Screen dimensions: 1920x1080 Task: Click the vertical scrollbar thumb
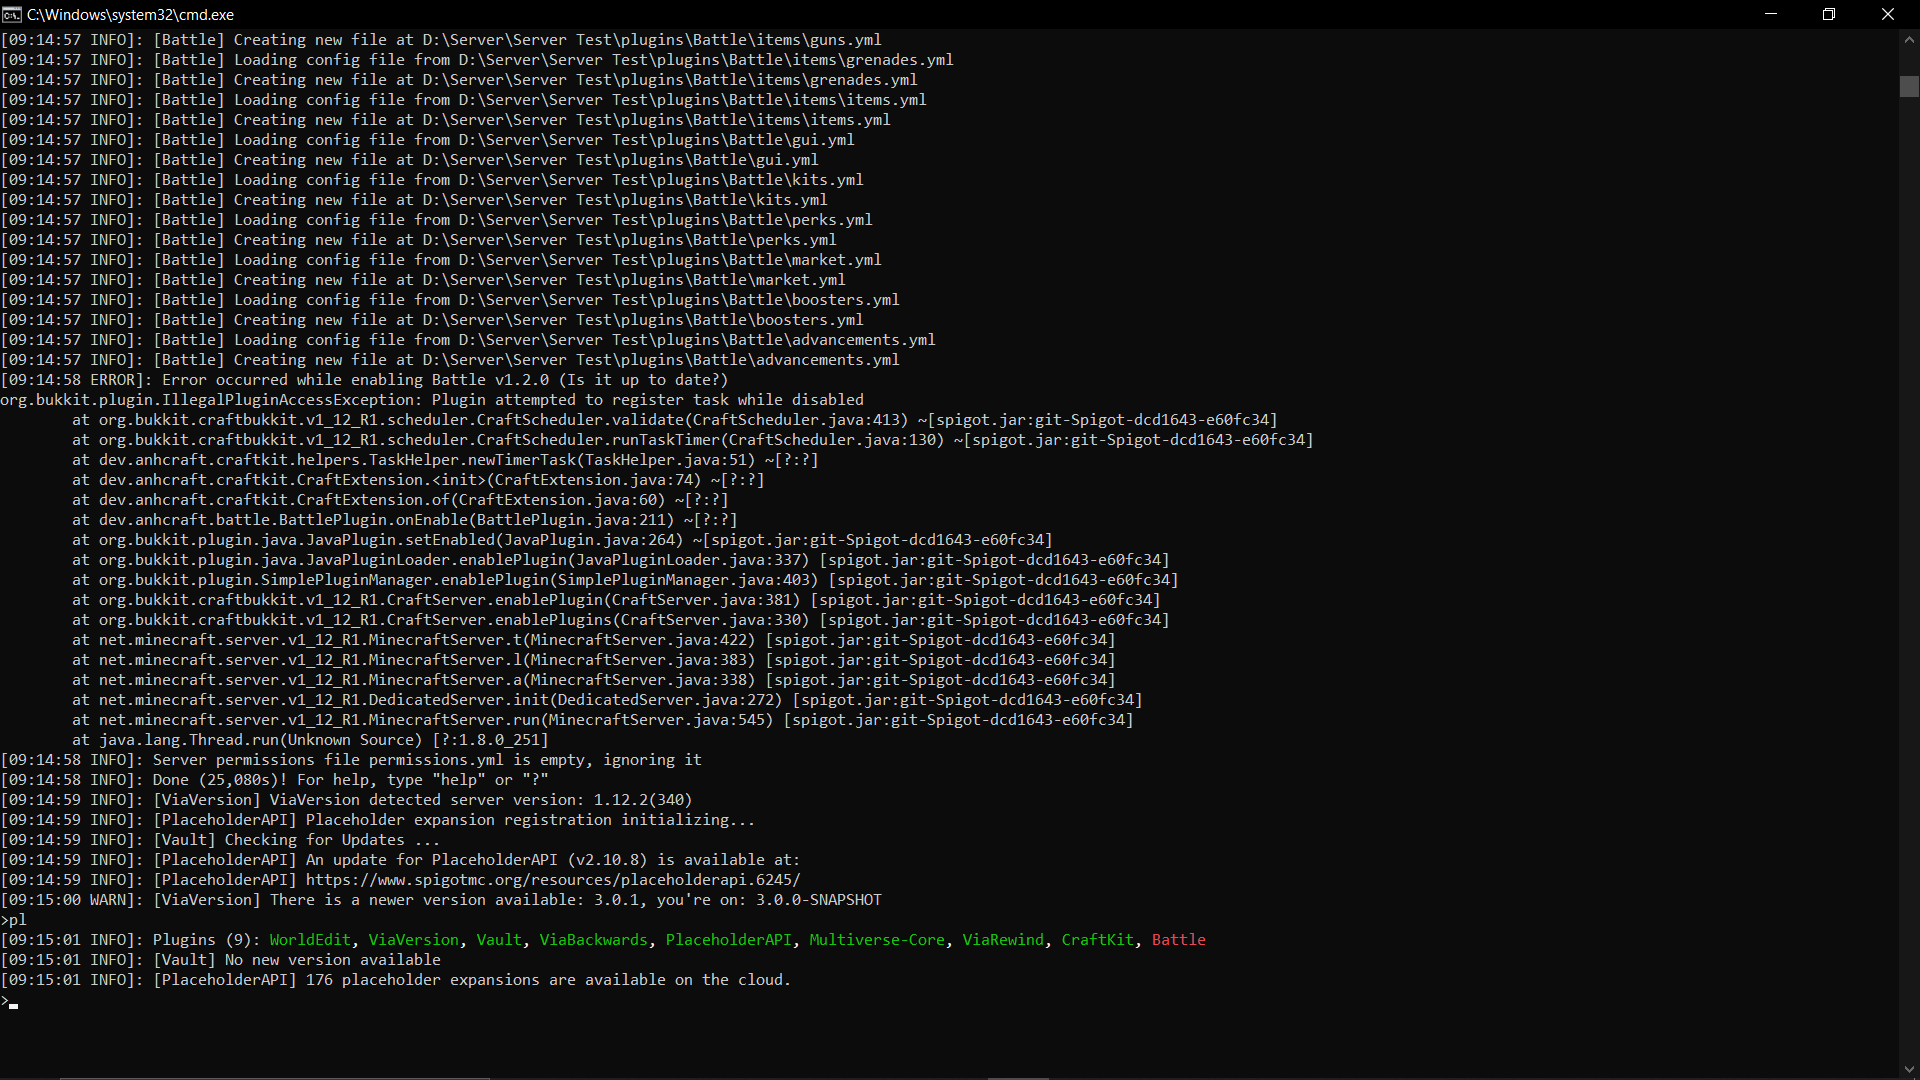1909,87
